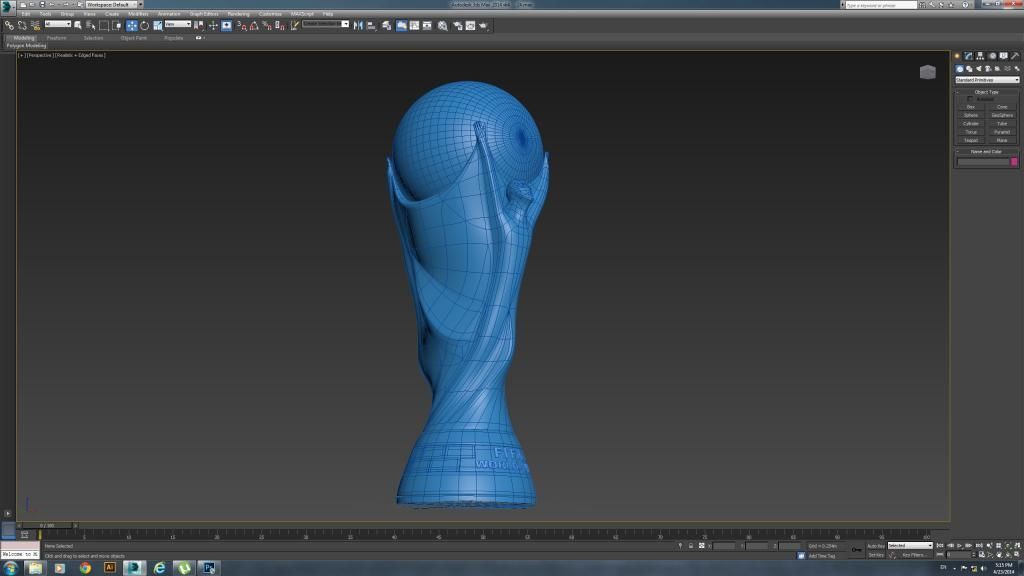Click the Teapot primitive button

pos(970,140)
